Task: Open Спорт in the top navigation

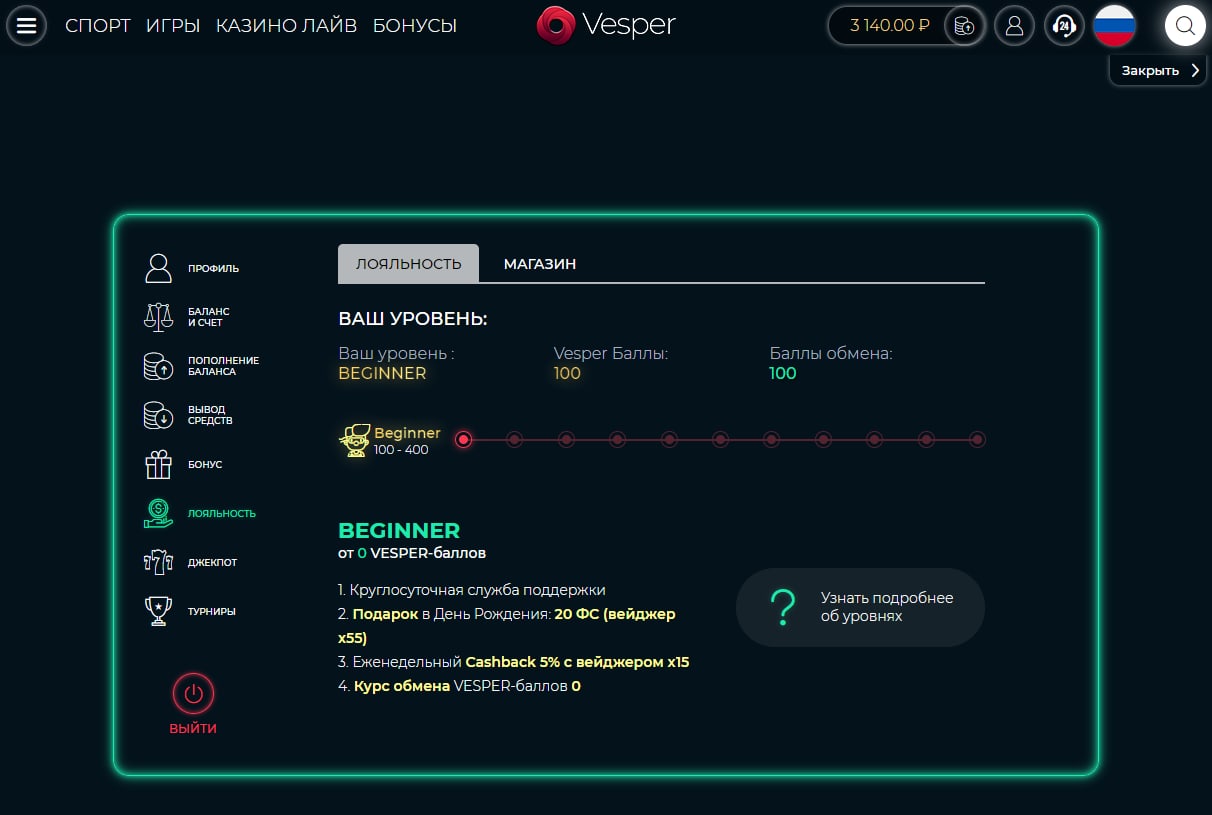Action: pos(98,26)
